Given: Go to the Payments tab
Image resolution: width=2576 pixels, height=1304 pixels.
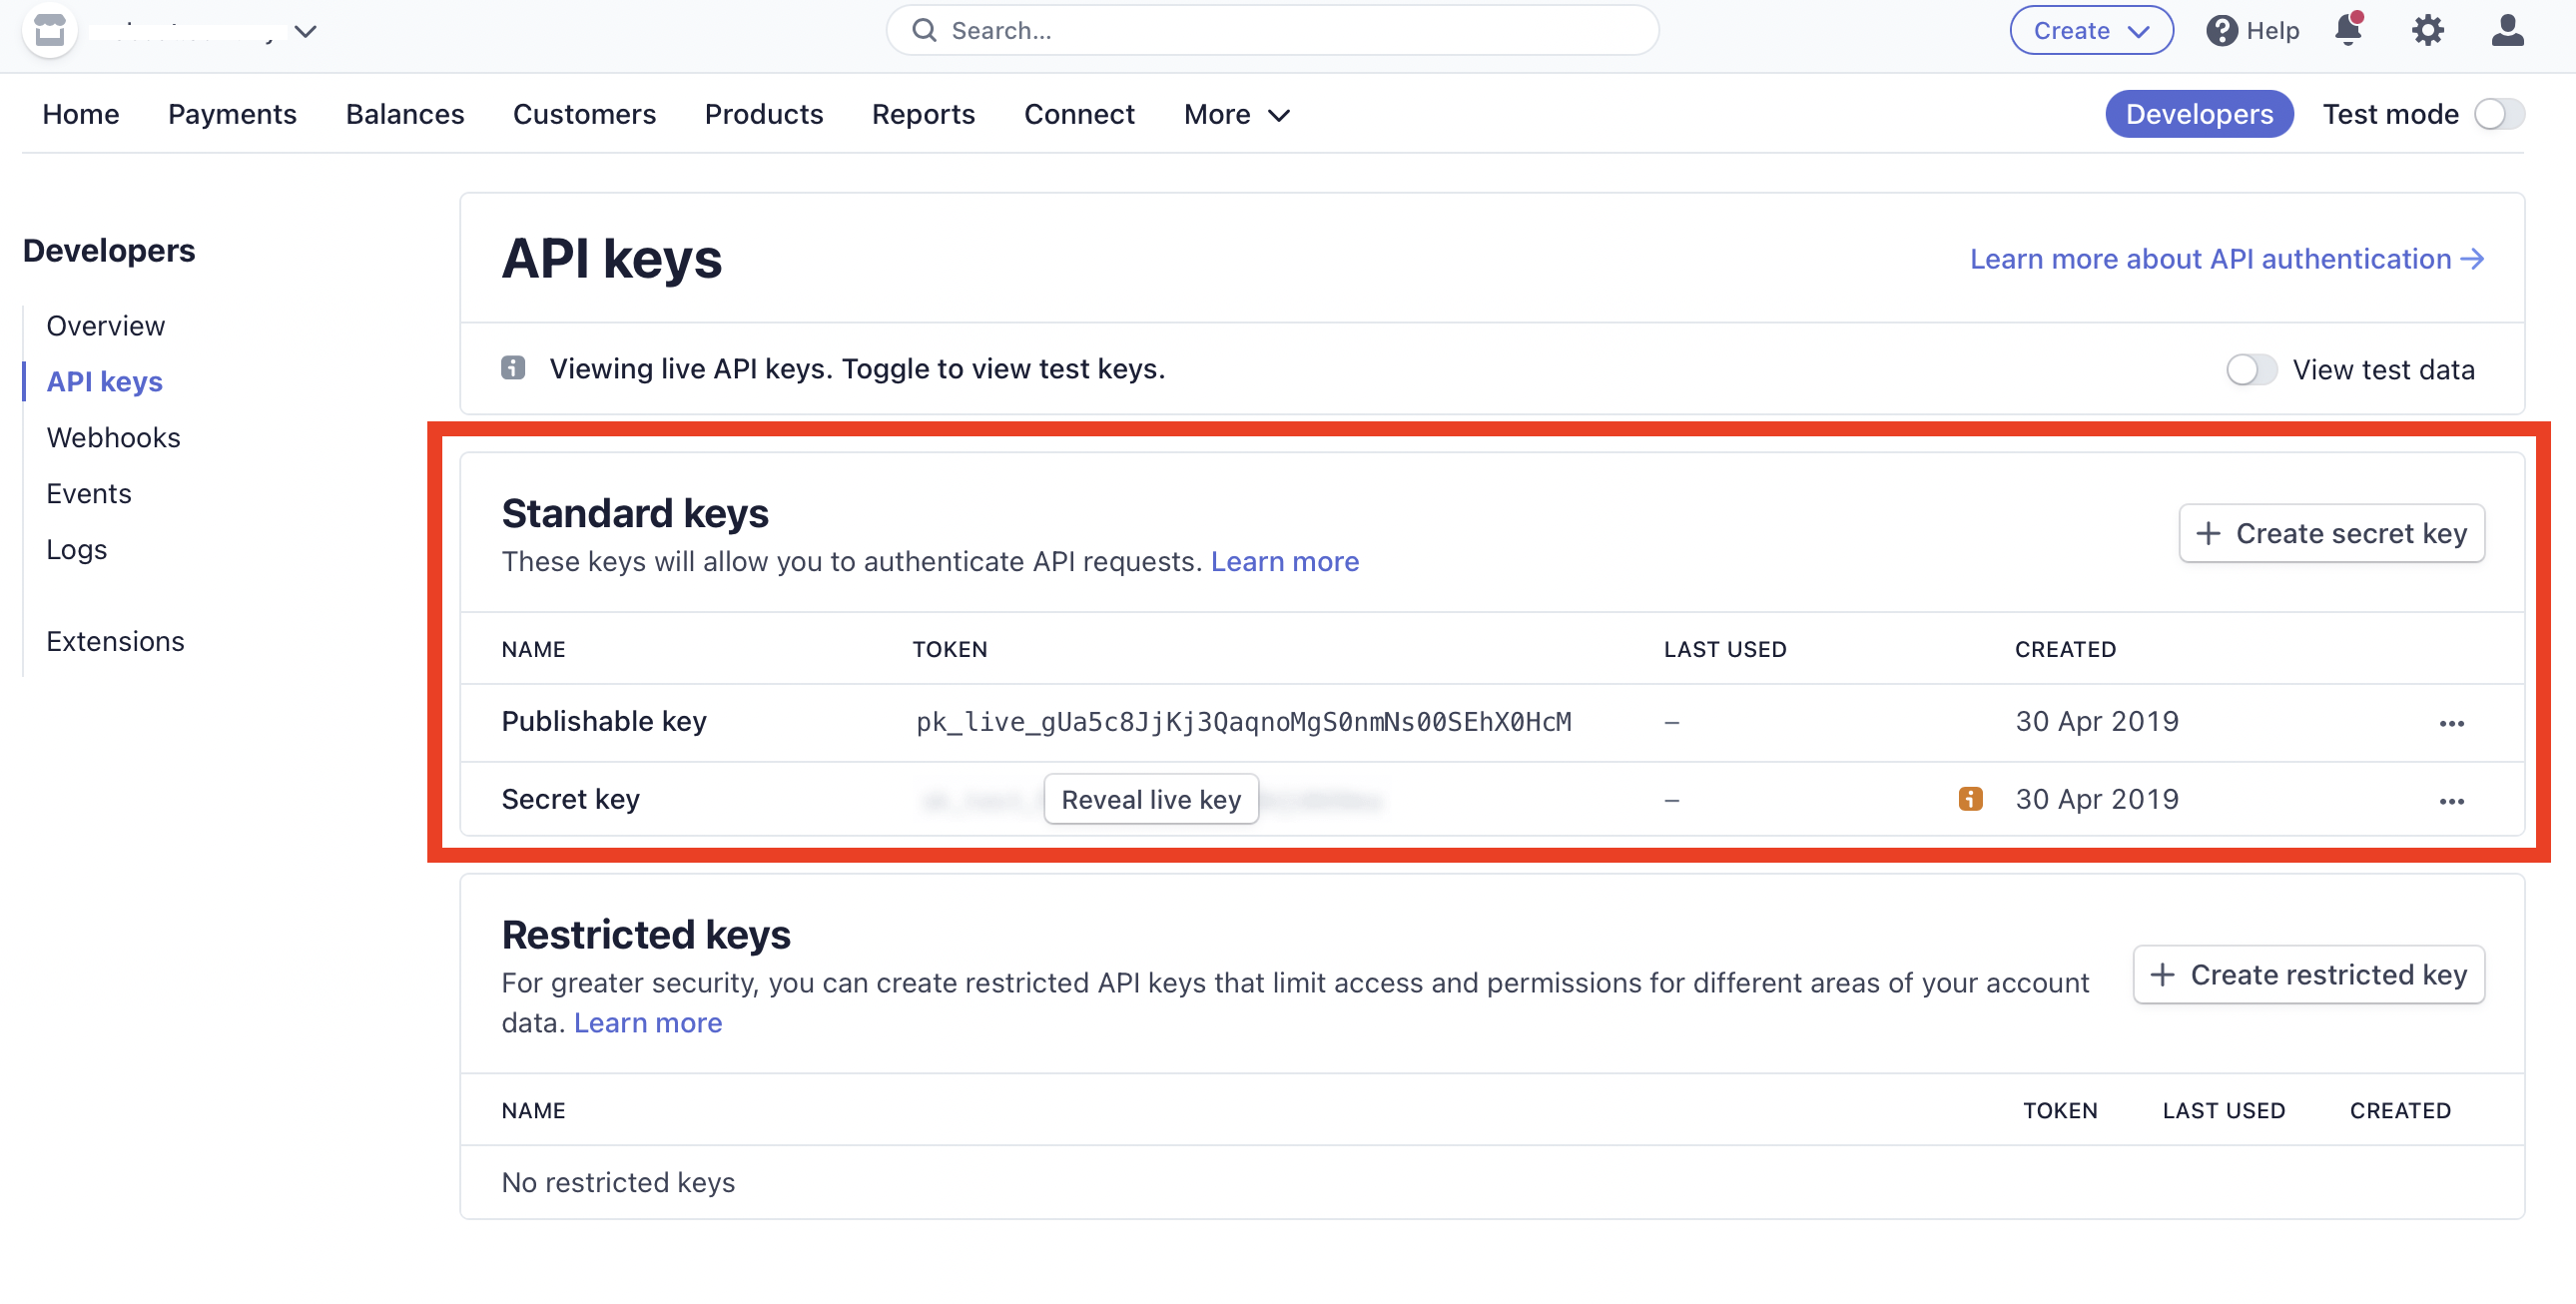Looking at the screenshot, I should [x=232, y=114].
